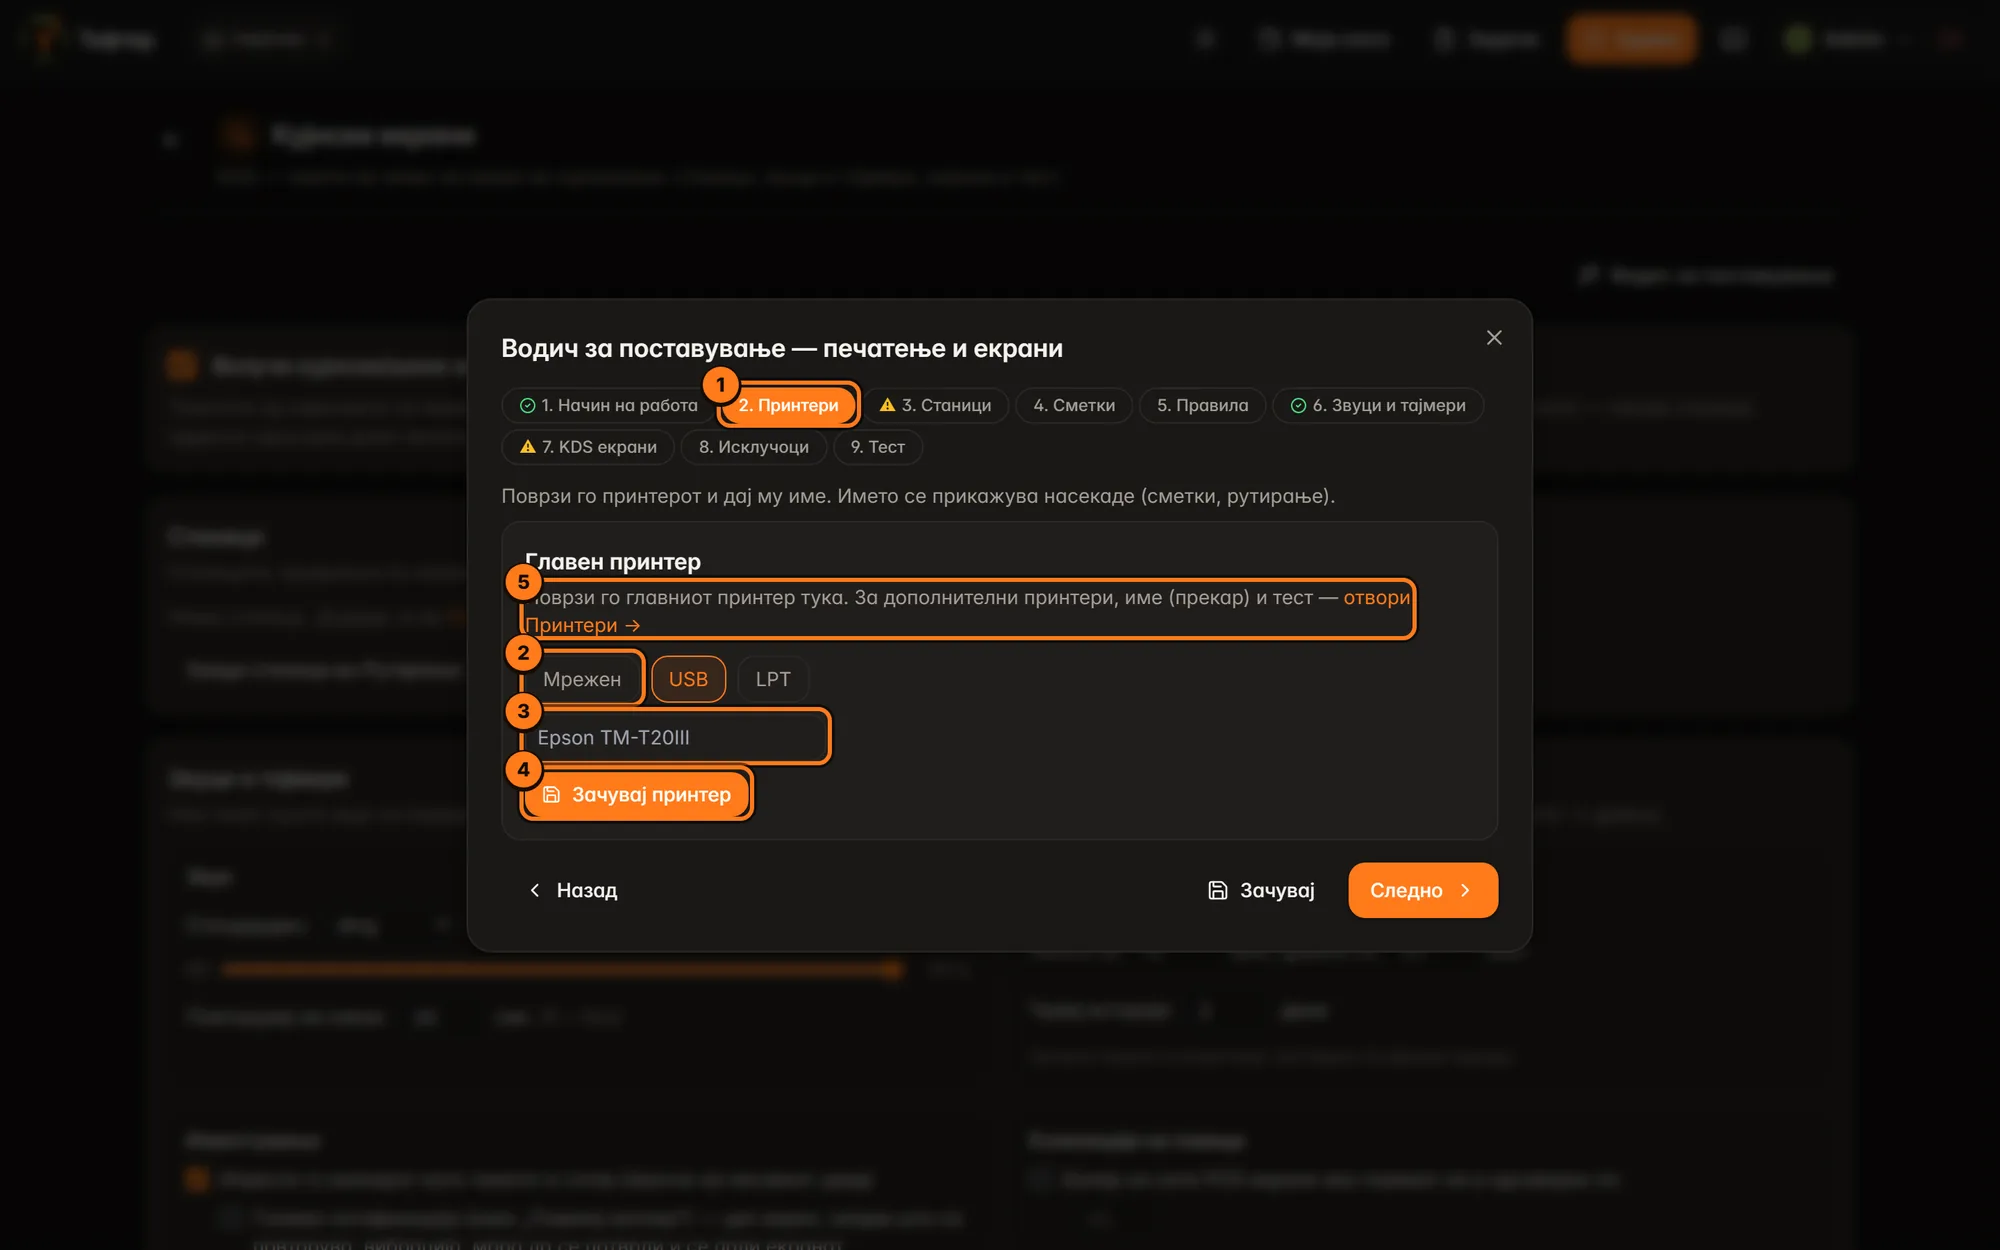The height and width of the screenshot is (1250, 2000).
Task: Go back with the Назад button
Action: coord(573,890)
